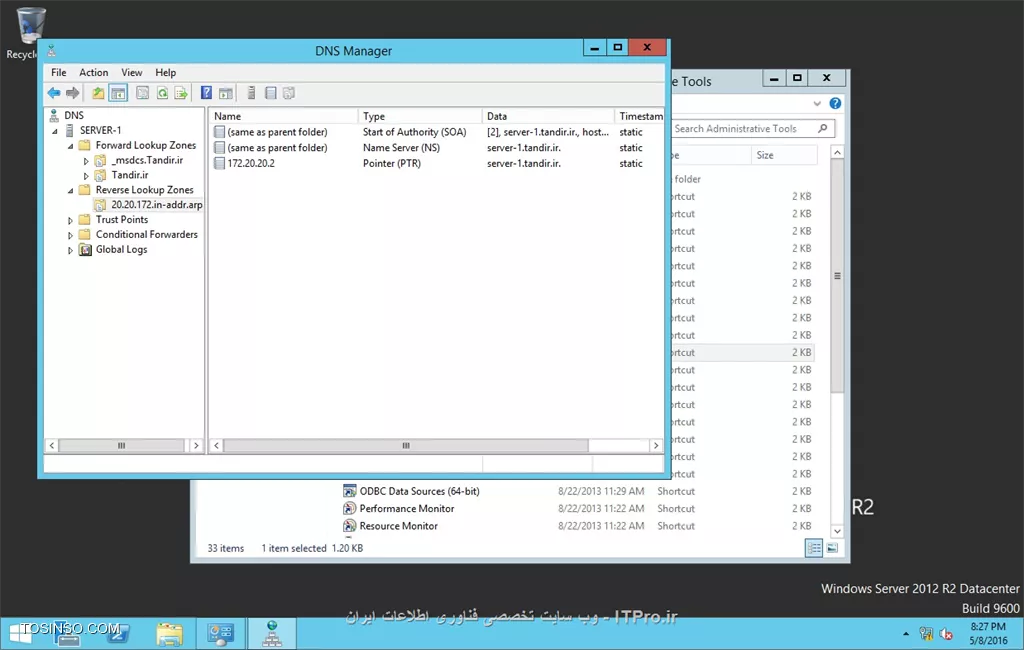Image resolution: width=1024 pixels, height=650 pixels.
Task: Click the SERVER-1 server icon in tree
Action: 69,130
